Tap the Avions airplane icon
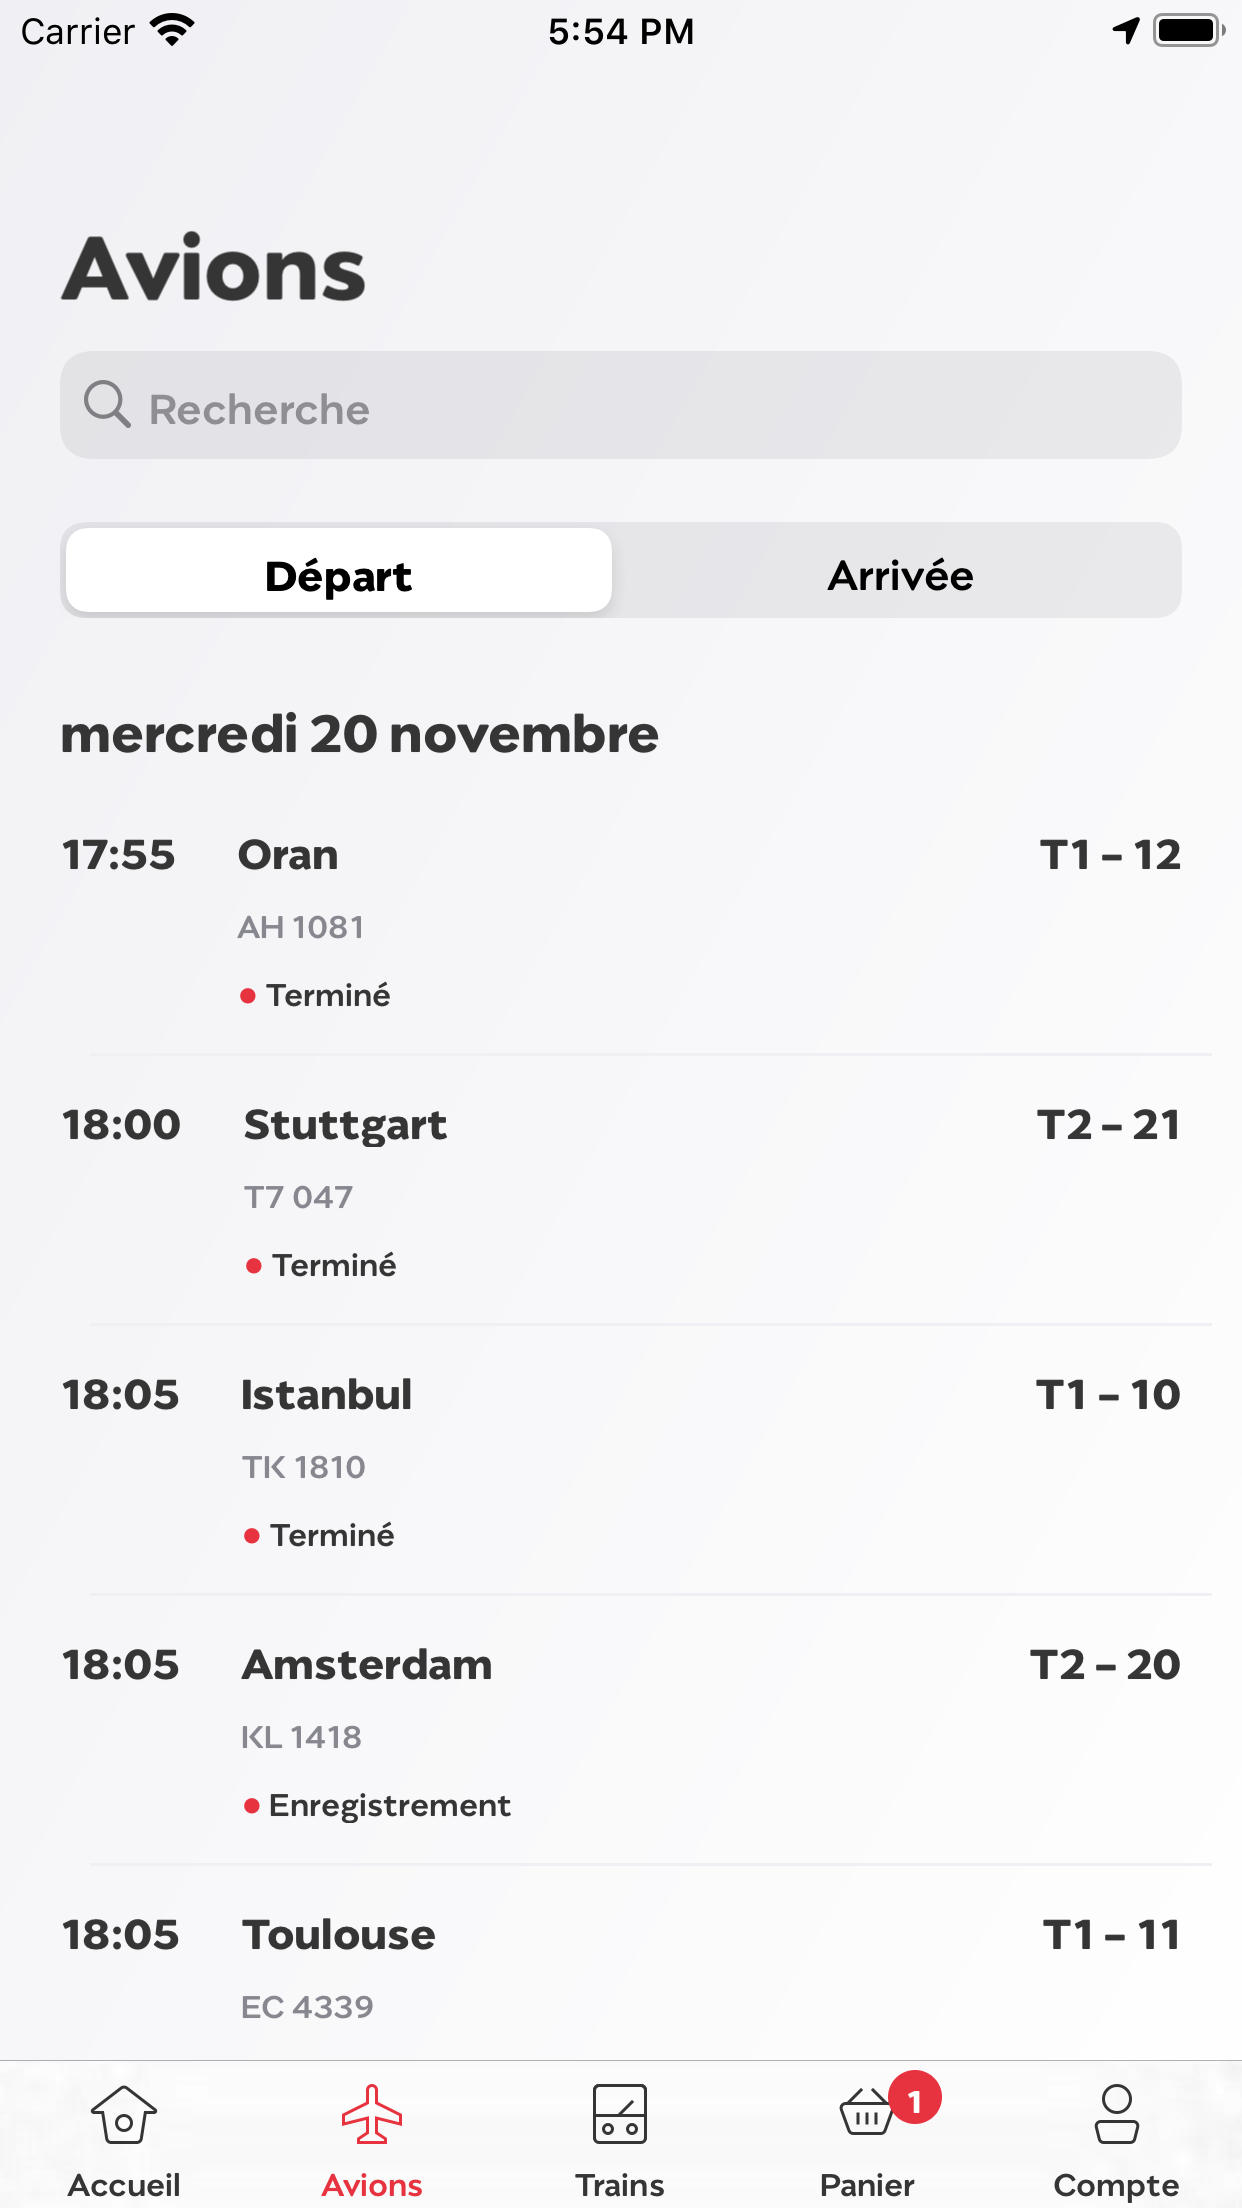The image size is (1242, 2208). (372, 2114)
